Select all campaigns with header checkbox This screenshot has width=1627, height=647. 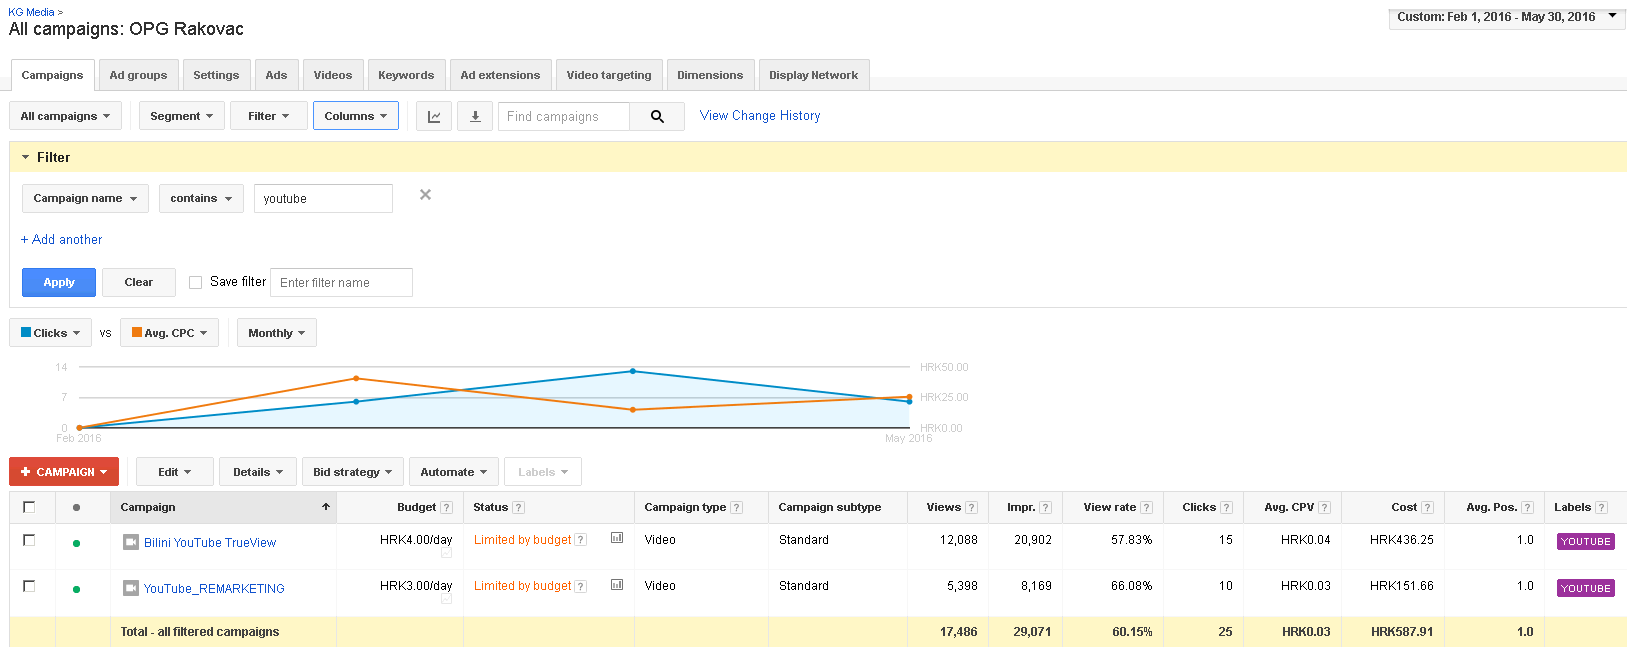[29, 507]
